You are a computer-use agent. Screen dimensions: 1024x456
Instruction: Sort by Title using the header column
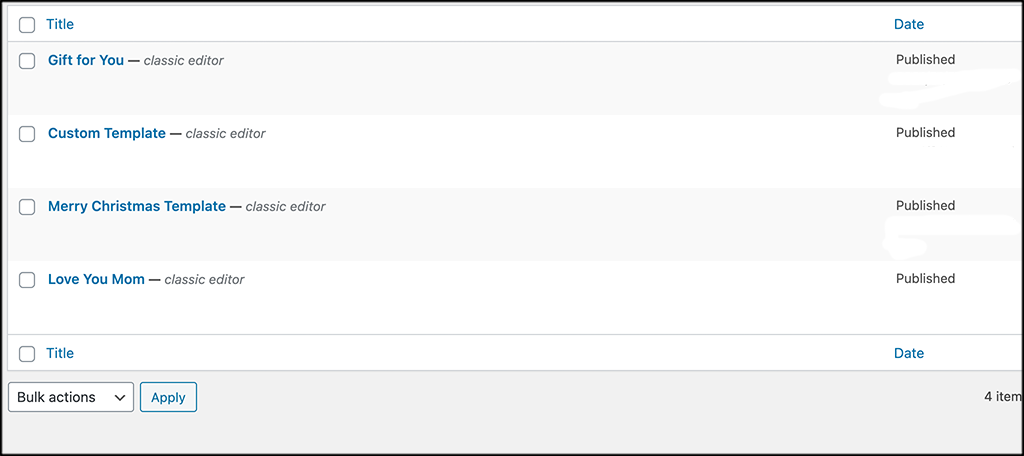[x=60, y=24]
